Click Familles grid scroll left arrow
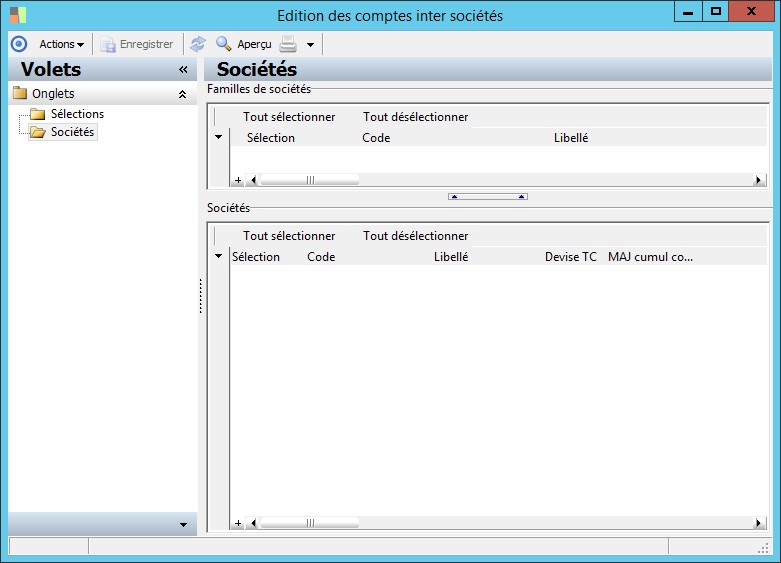This screenshot has height=563, width=781. coord(253,180)
